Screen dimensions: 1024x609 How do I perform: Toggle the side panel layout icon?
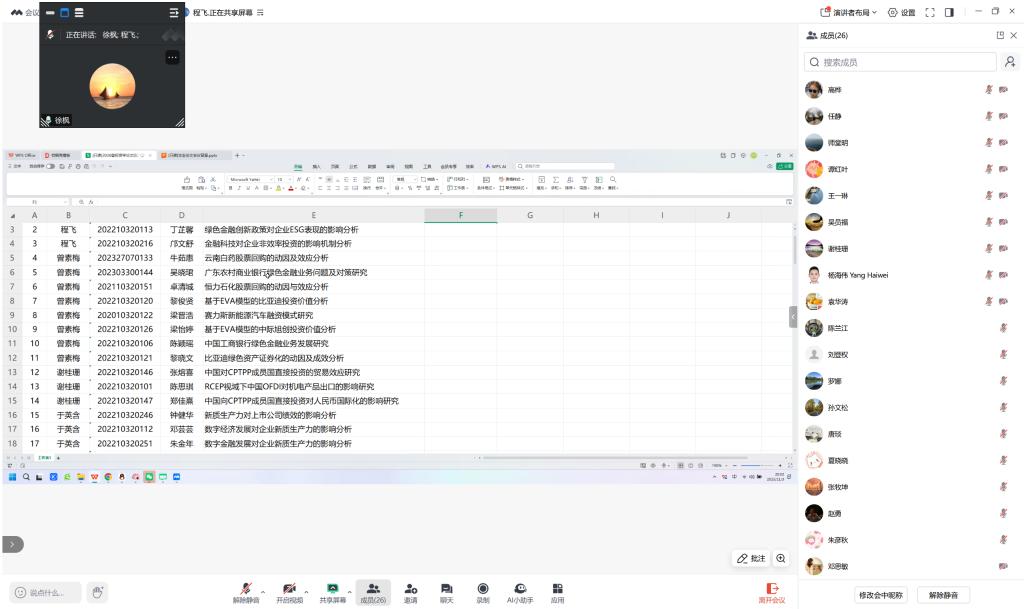pyautogui.click(x=949, y=12)
